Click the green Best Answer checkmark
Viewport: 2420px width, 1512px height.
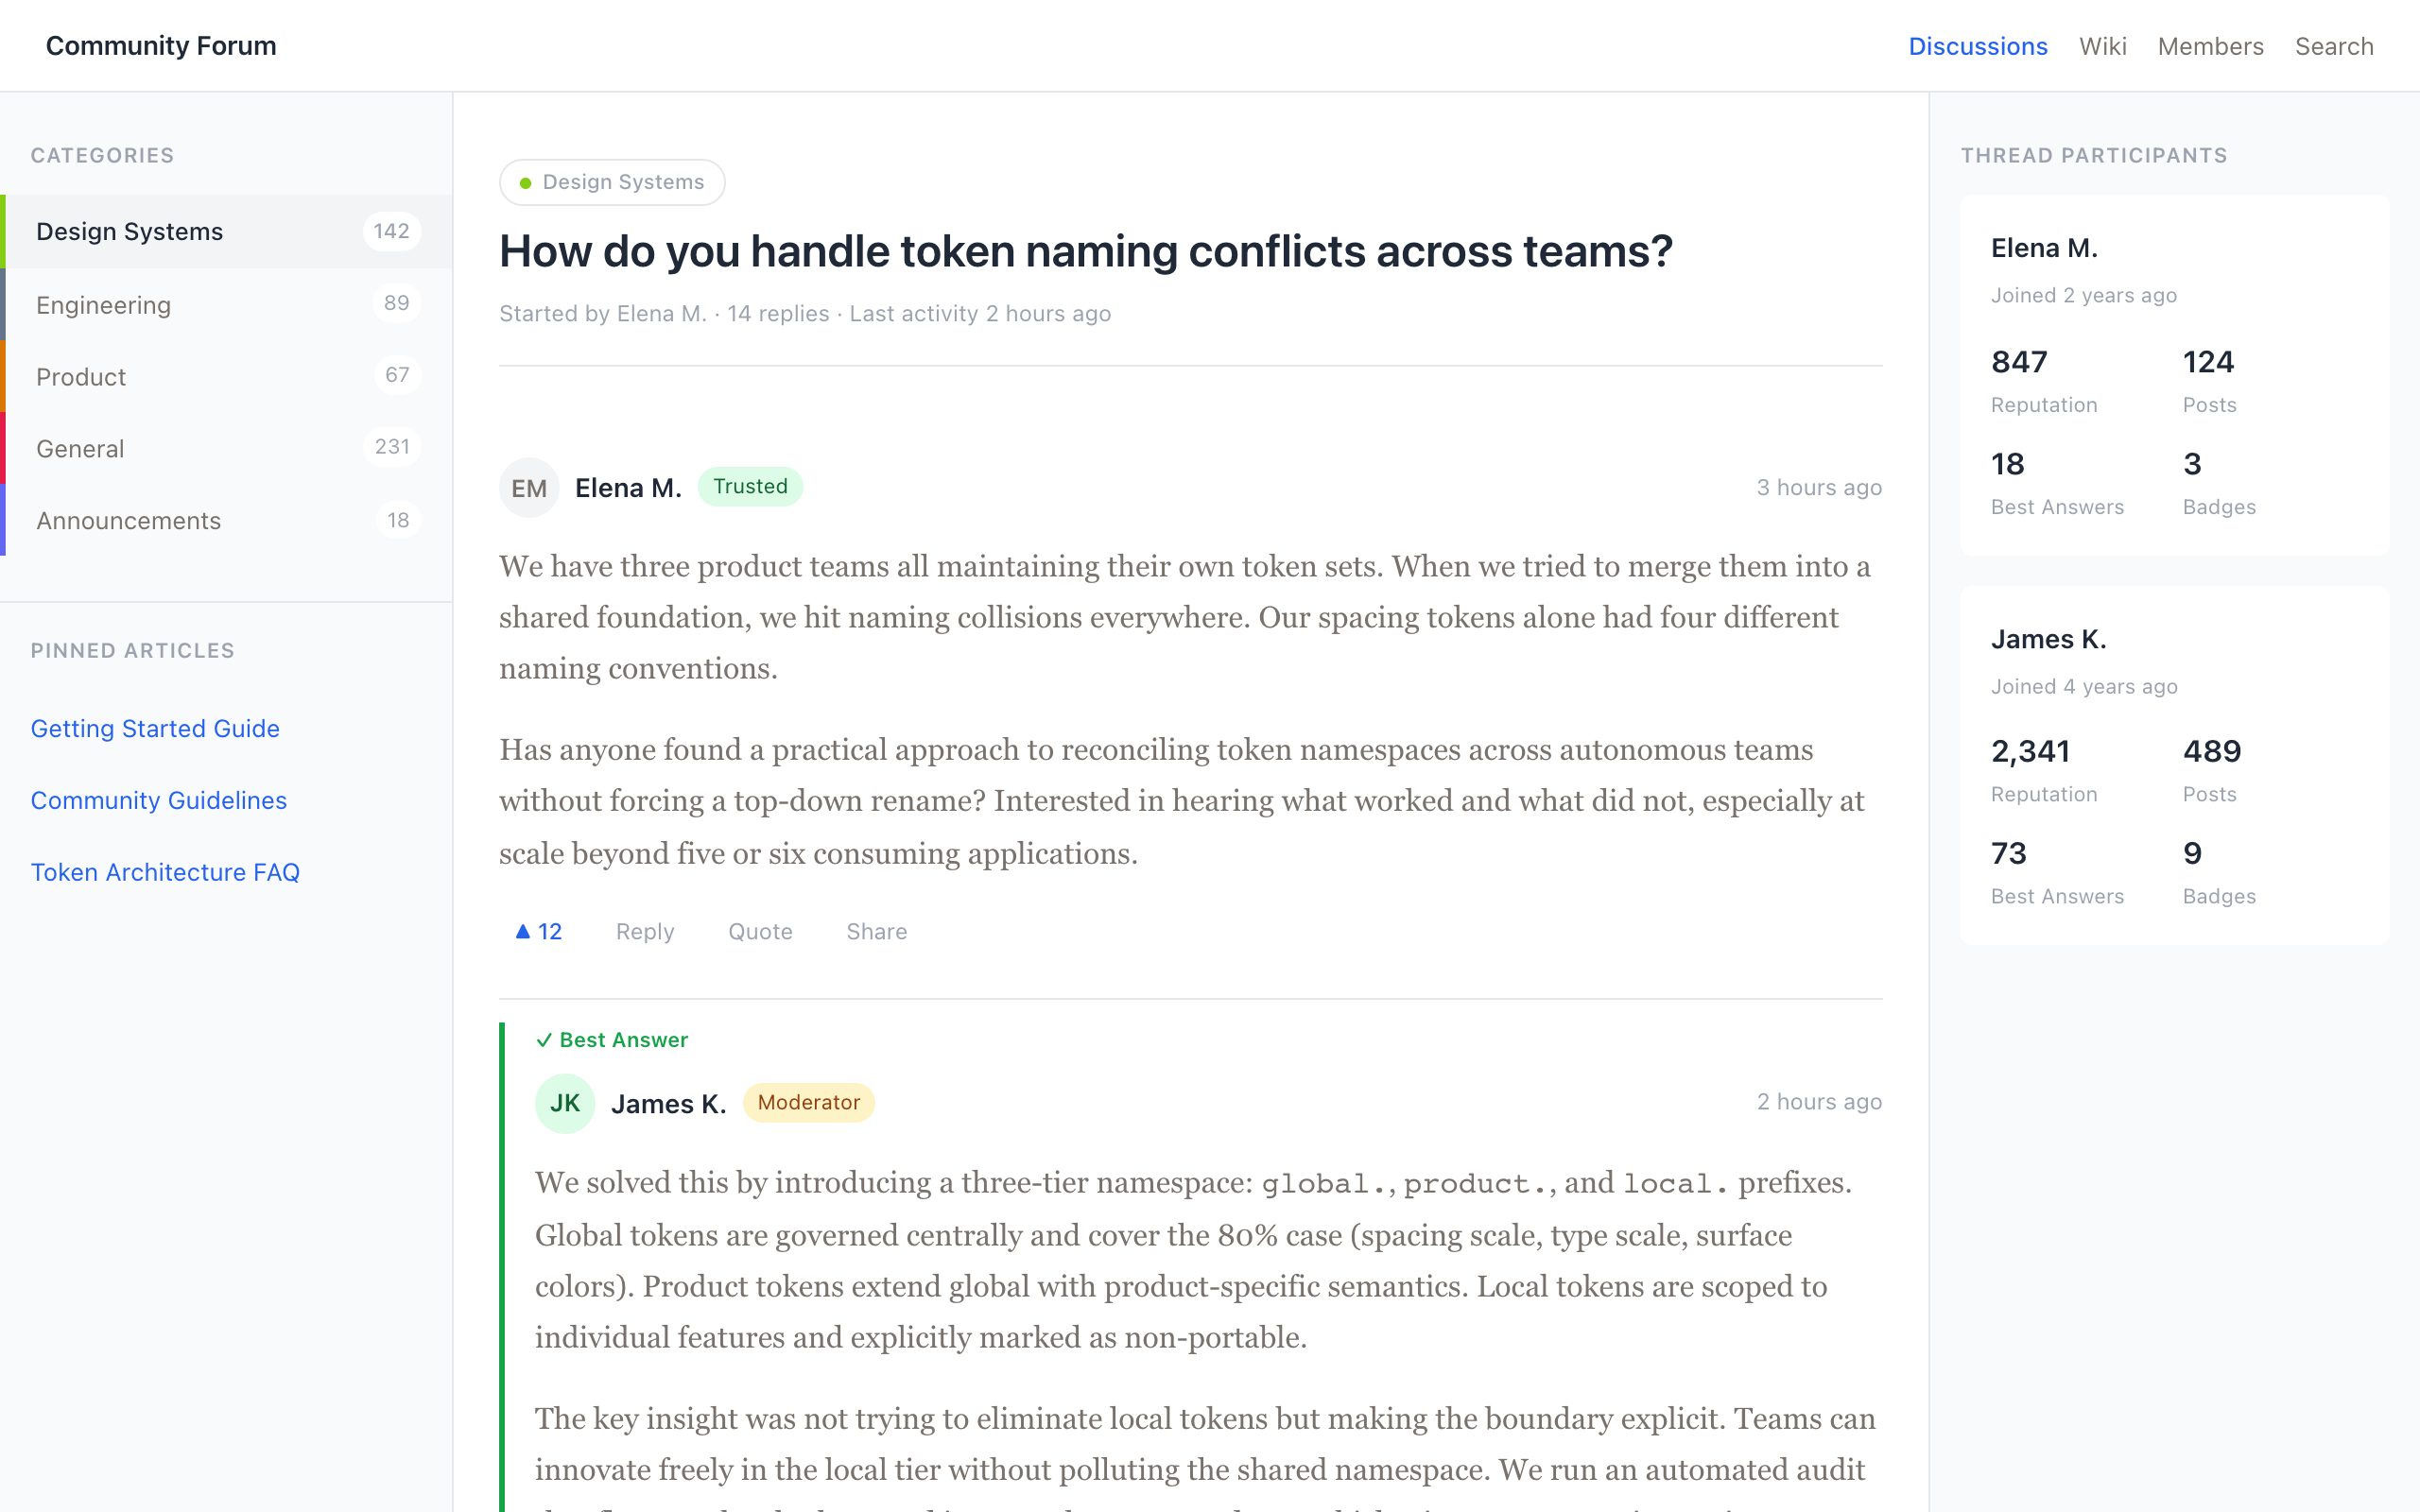544,1040
